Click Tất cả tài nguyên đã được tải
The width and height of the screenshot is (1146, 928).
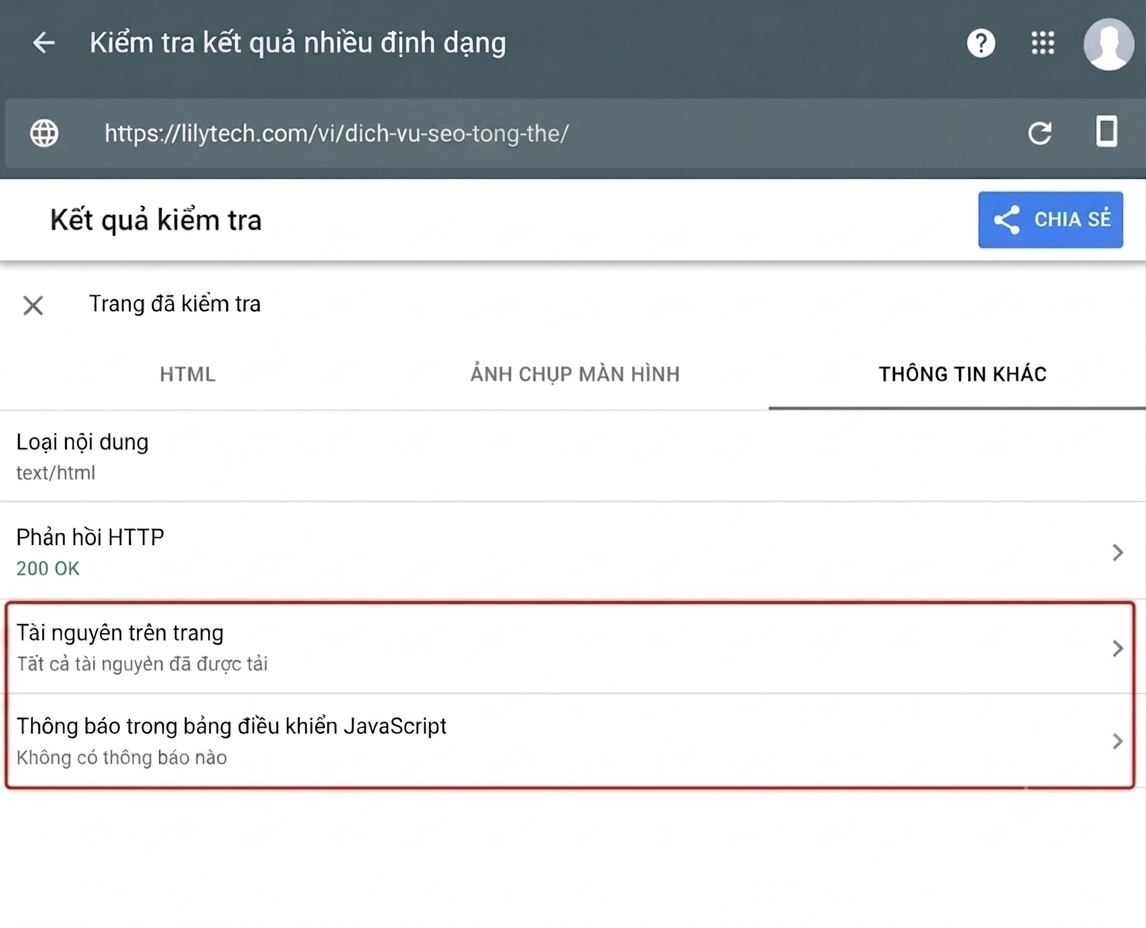coord(142,663)
